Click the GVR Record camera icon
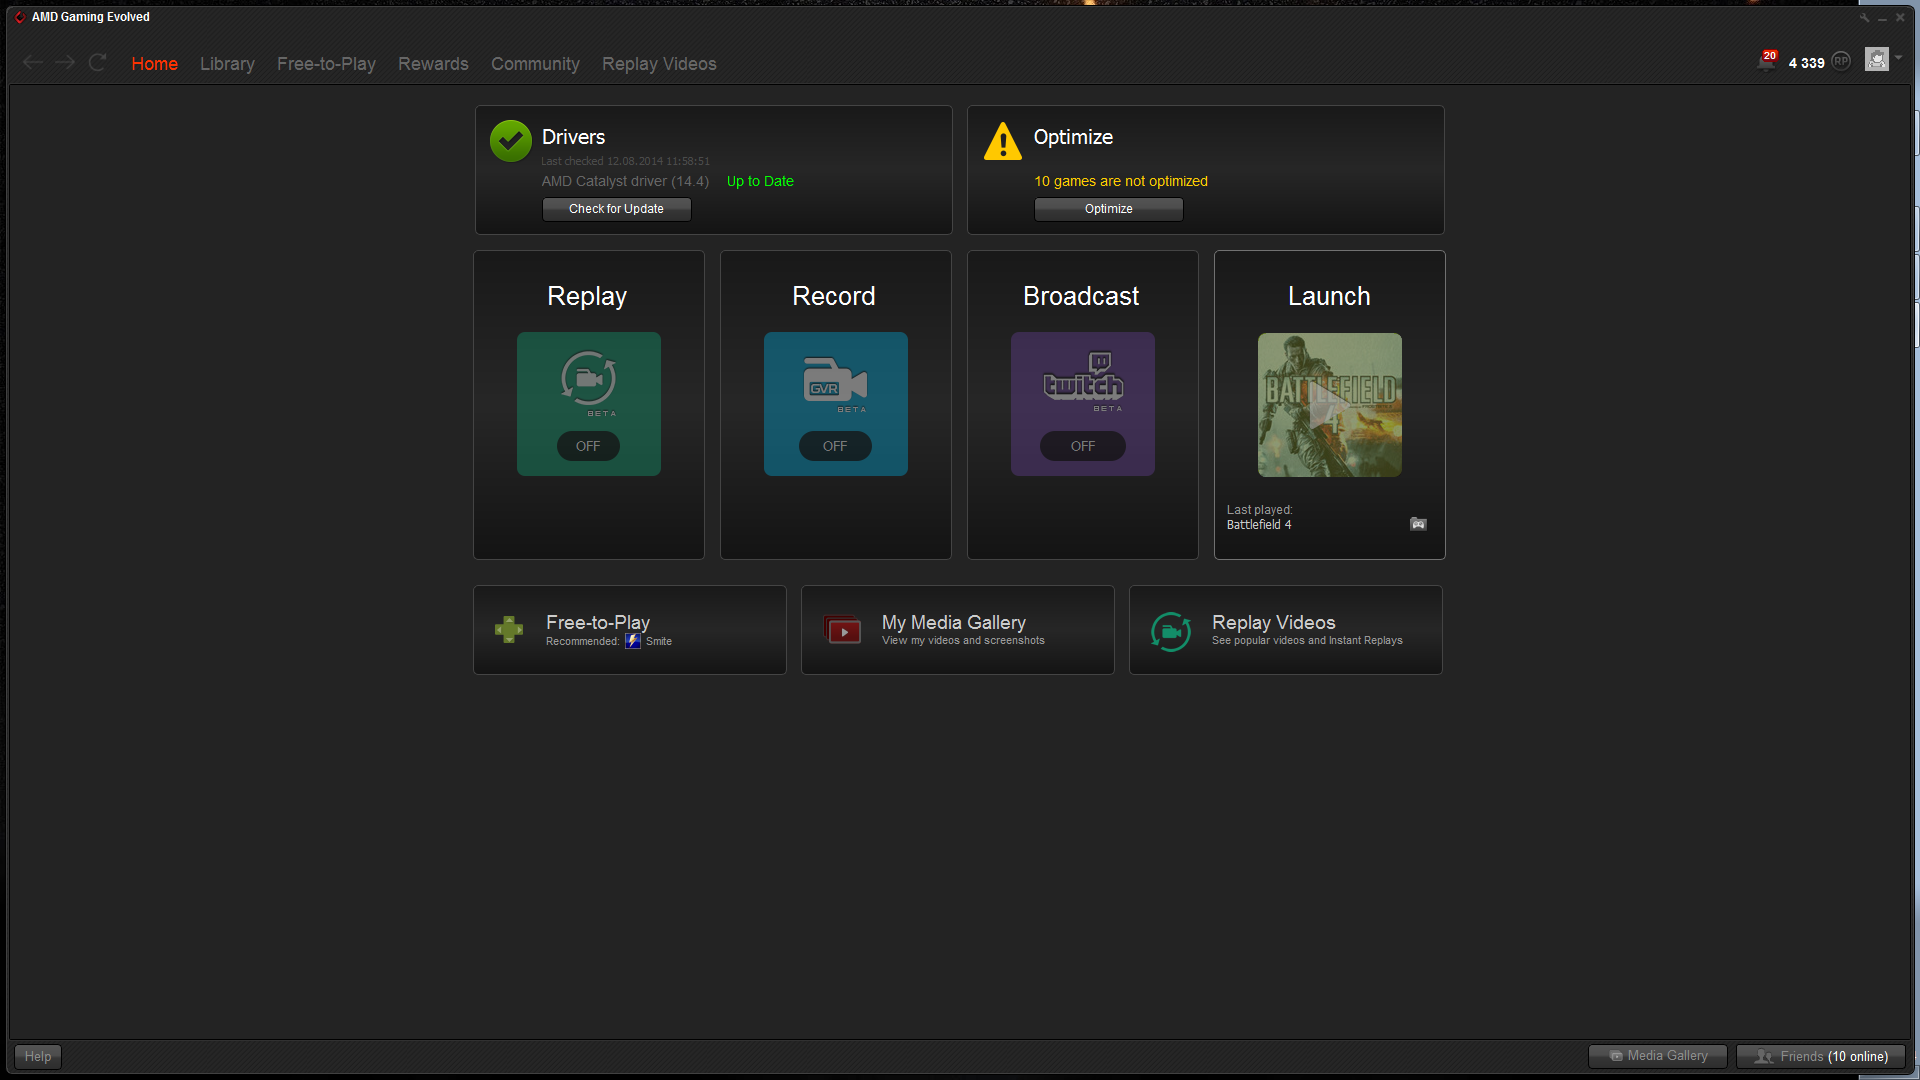Screen dimensions: 1920x1080 835,381
